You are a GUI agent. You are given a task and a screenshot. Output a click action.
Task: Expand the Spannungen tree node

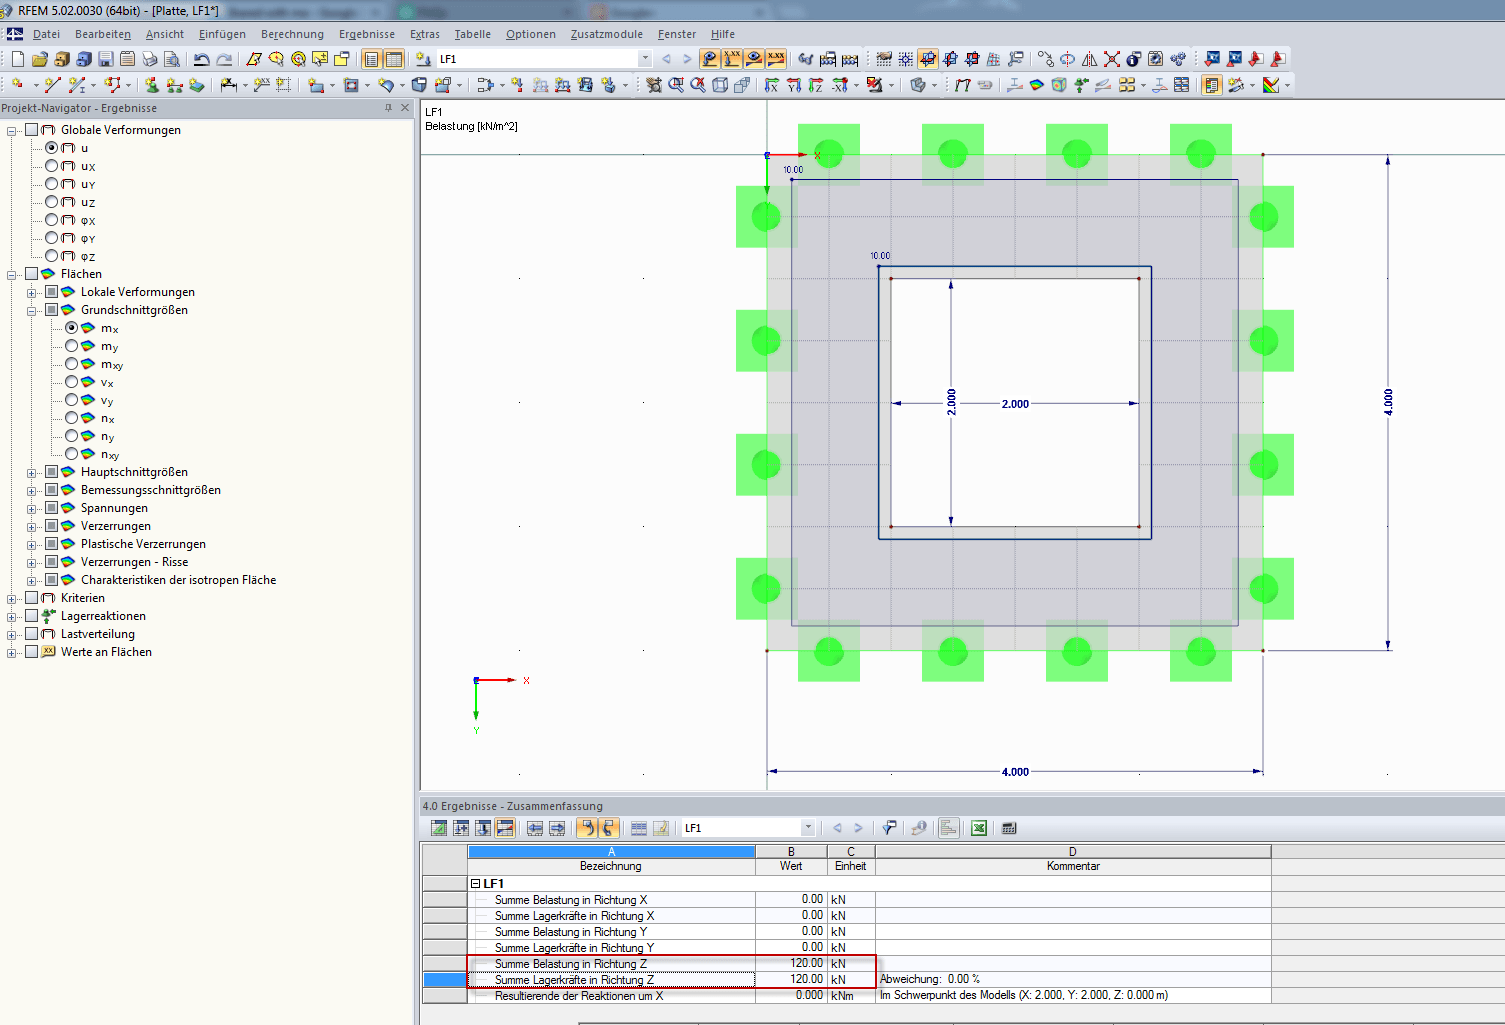[x=31, y=509]
